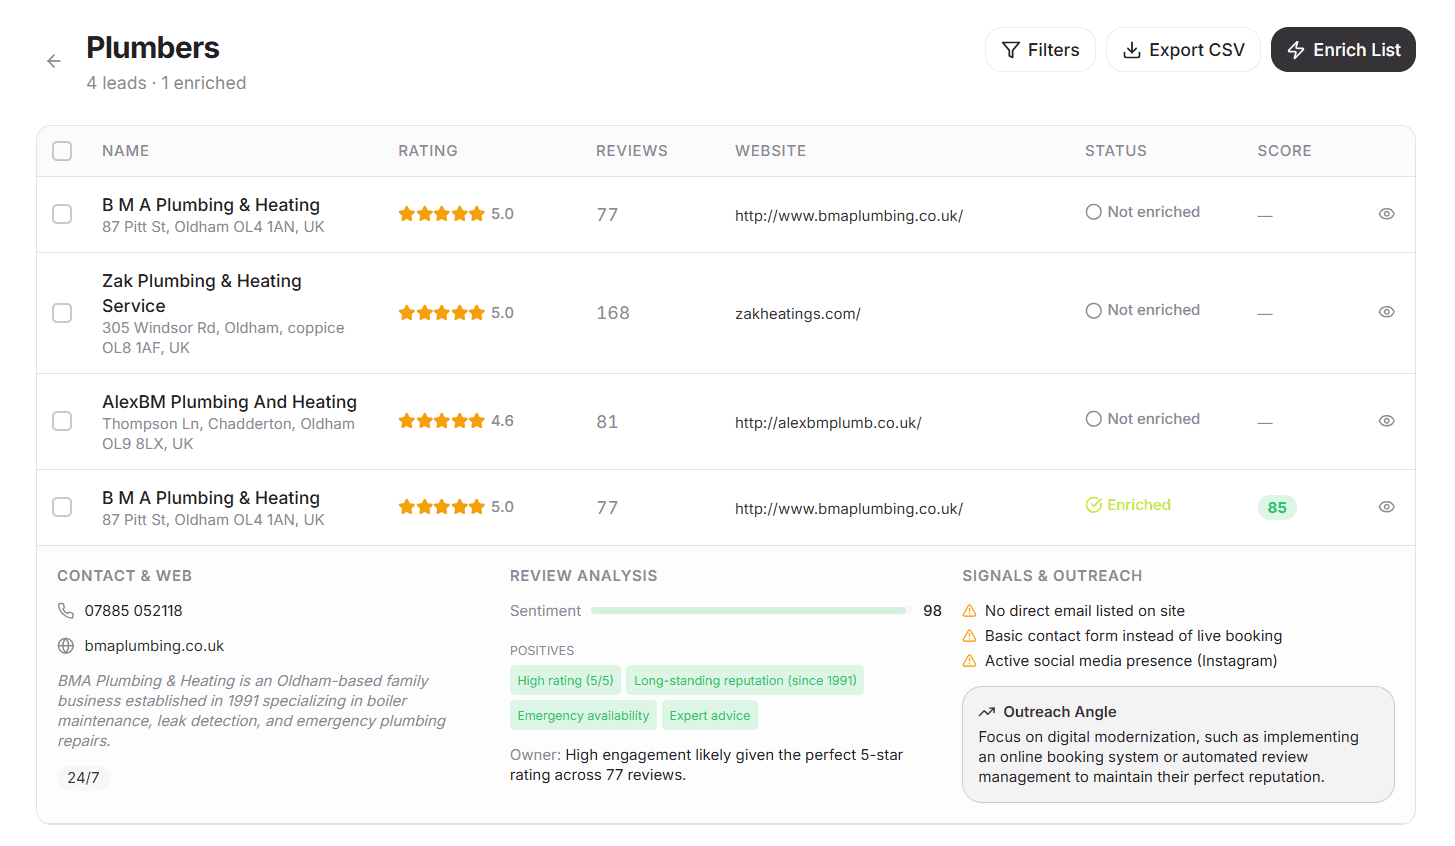Screen dimensions: 1455x846
Task: Click the Outreach Angle trend icon
Action: click(x=987, y=712)
